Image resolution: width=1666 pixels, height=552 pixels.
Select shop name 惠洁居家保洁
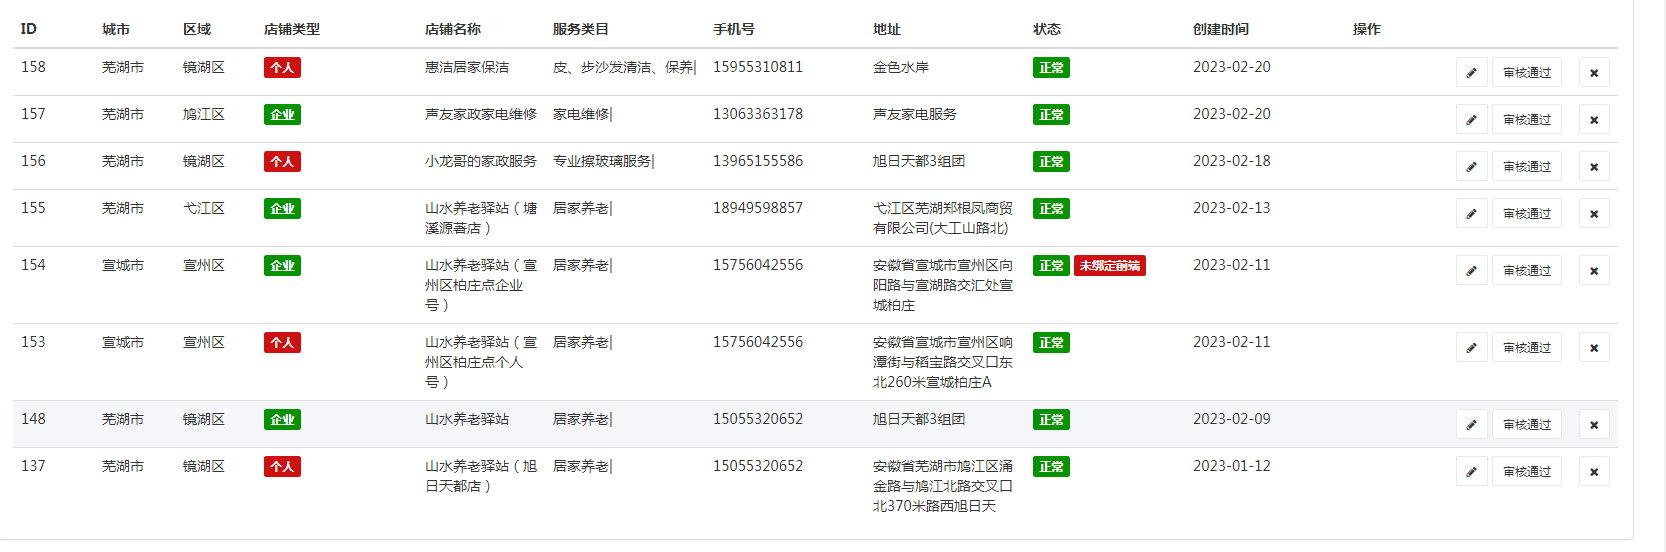466,67
